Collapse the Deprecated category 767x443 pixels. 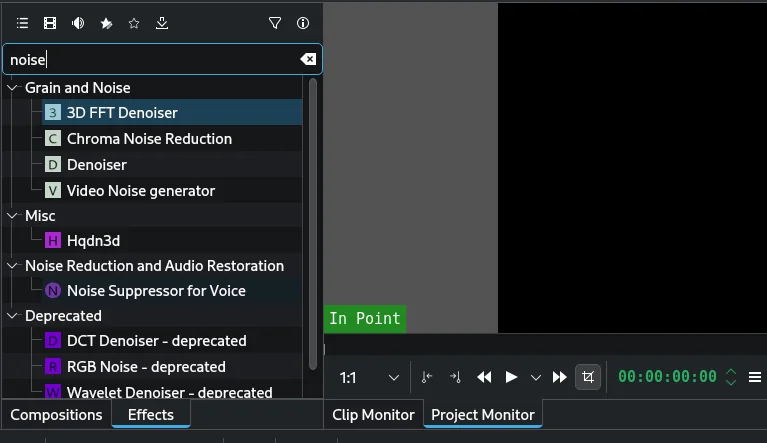click(12, 316)
